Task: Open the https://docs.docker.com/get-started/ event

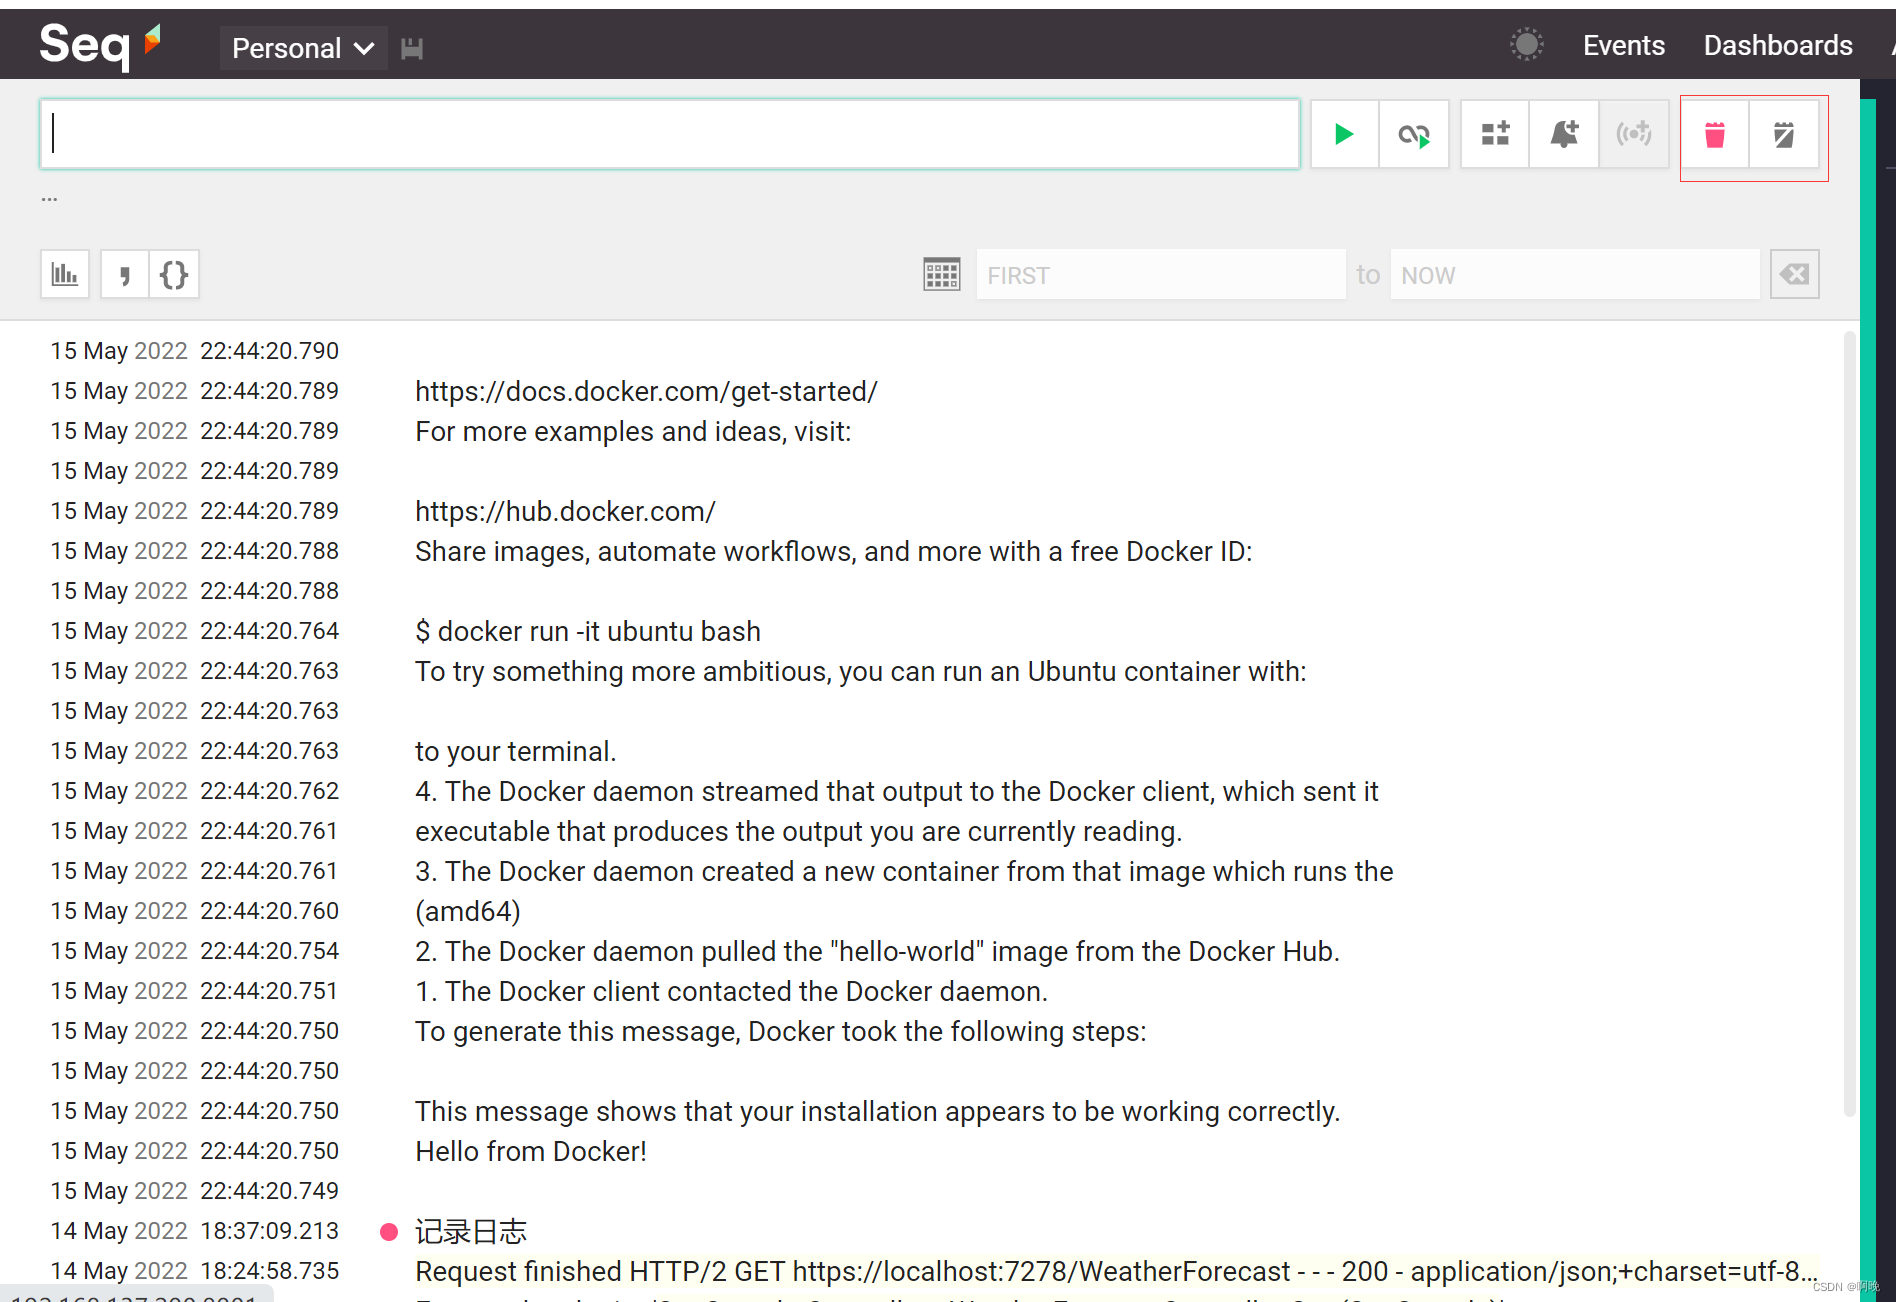Action: [646, 391]
